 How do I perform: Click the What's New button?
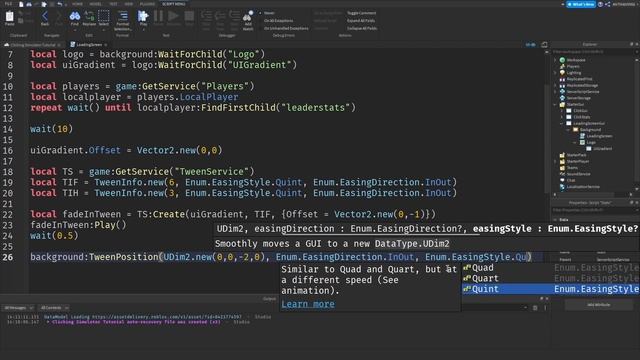coord(581,4)
